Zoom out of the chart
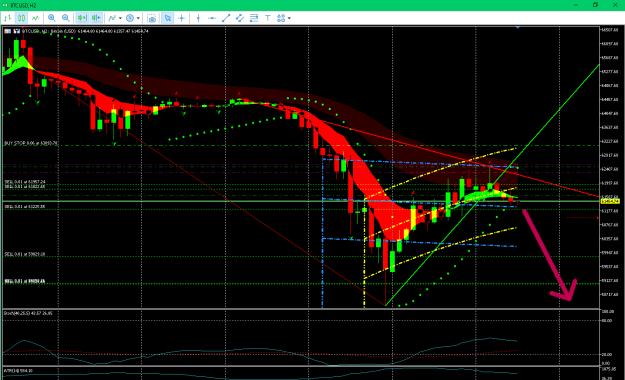The image size is (625, 380). point(66,18)
